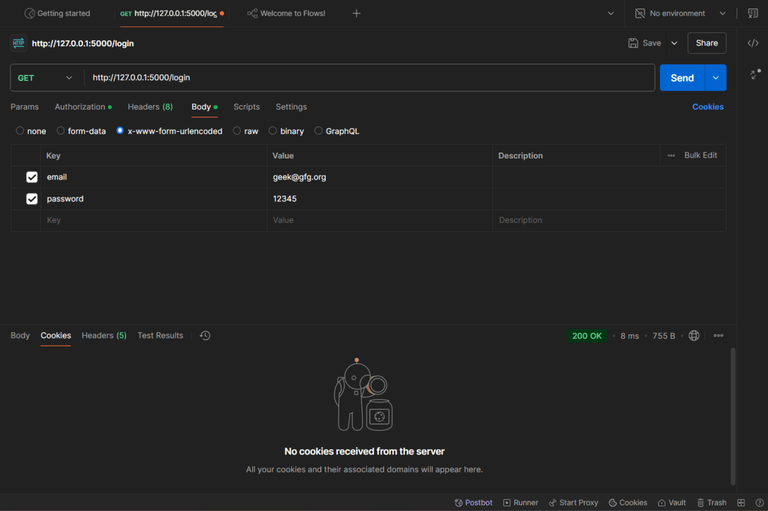Viewport: 768px width, 511px height.
Task: Click the empty Key field in new row
Action: (153, 220)
